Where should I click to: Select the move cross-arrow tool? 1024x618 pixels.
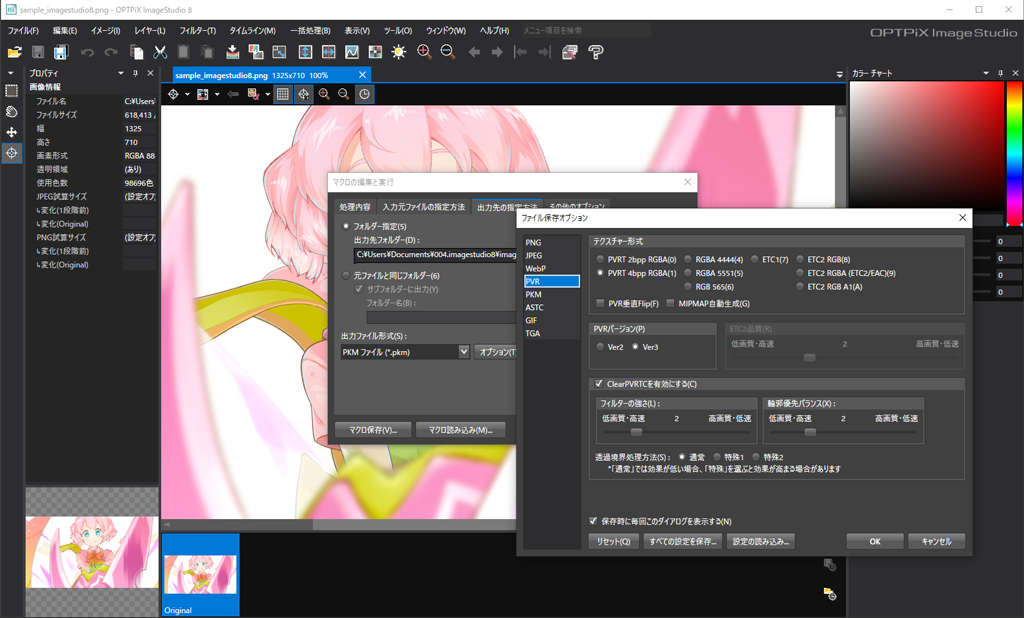pyautogui.click(x=12, y=133)
